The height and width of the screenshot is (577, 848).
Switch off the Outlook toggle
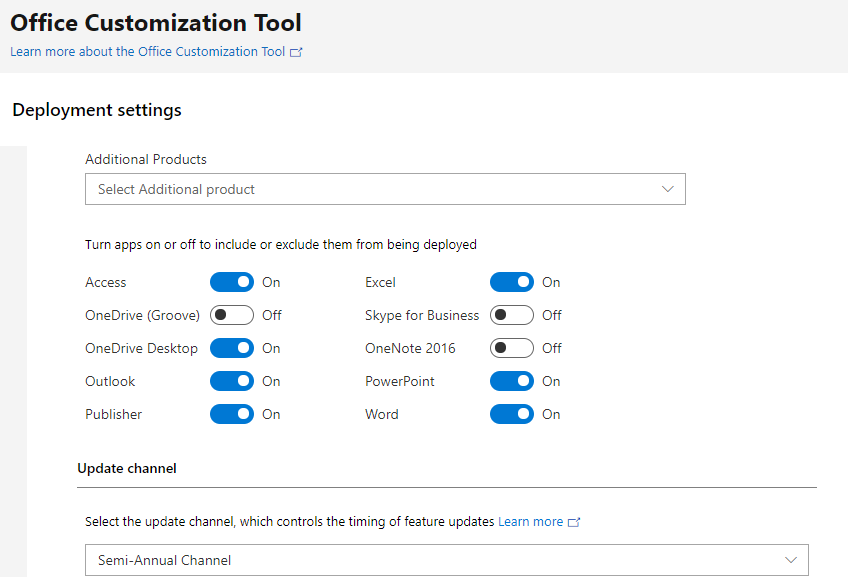click(231, 381)
